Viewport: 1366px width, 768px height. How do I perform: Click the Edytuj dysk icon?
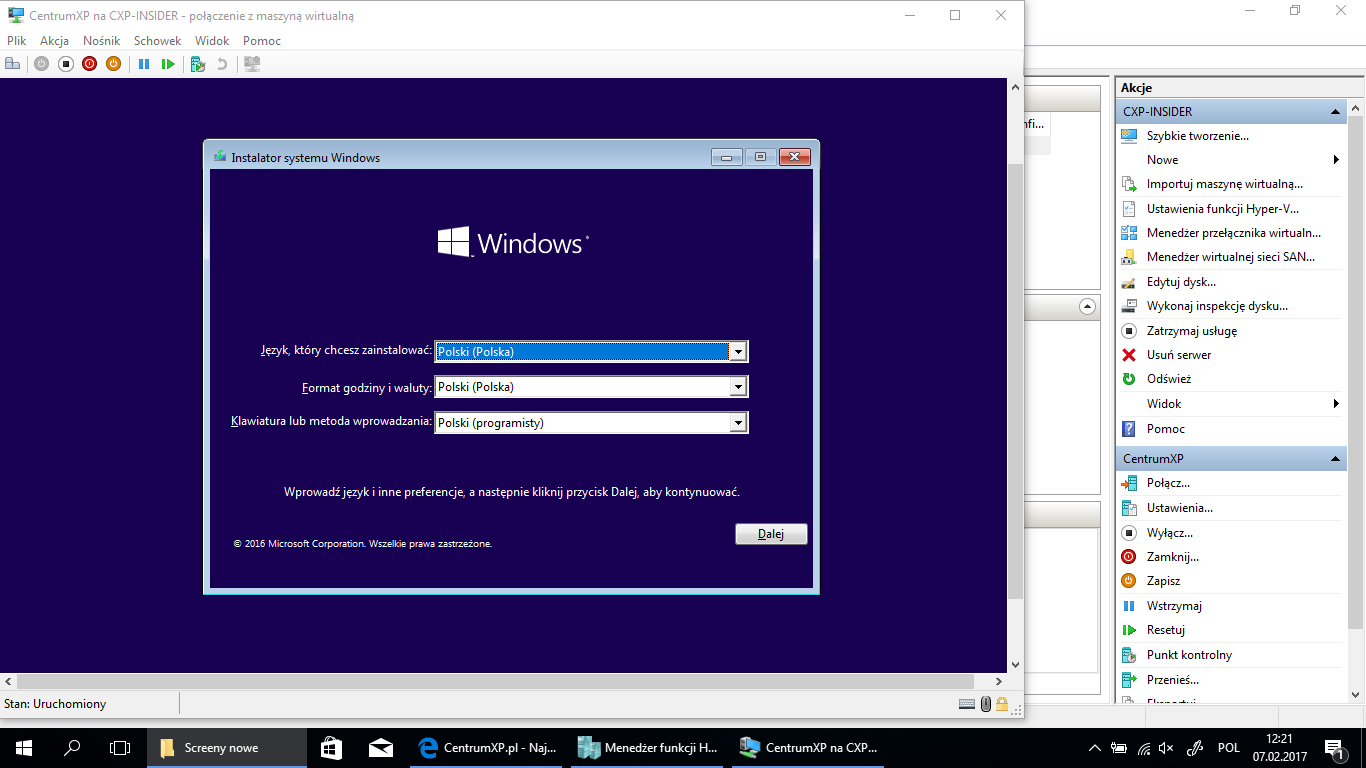point(1129,282)
